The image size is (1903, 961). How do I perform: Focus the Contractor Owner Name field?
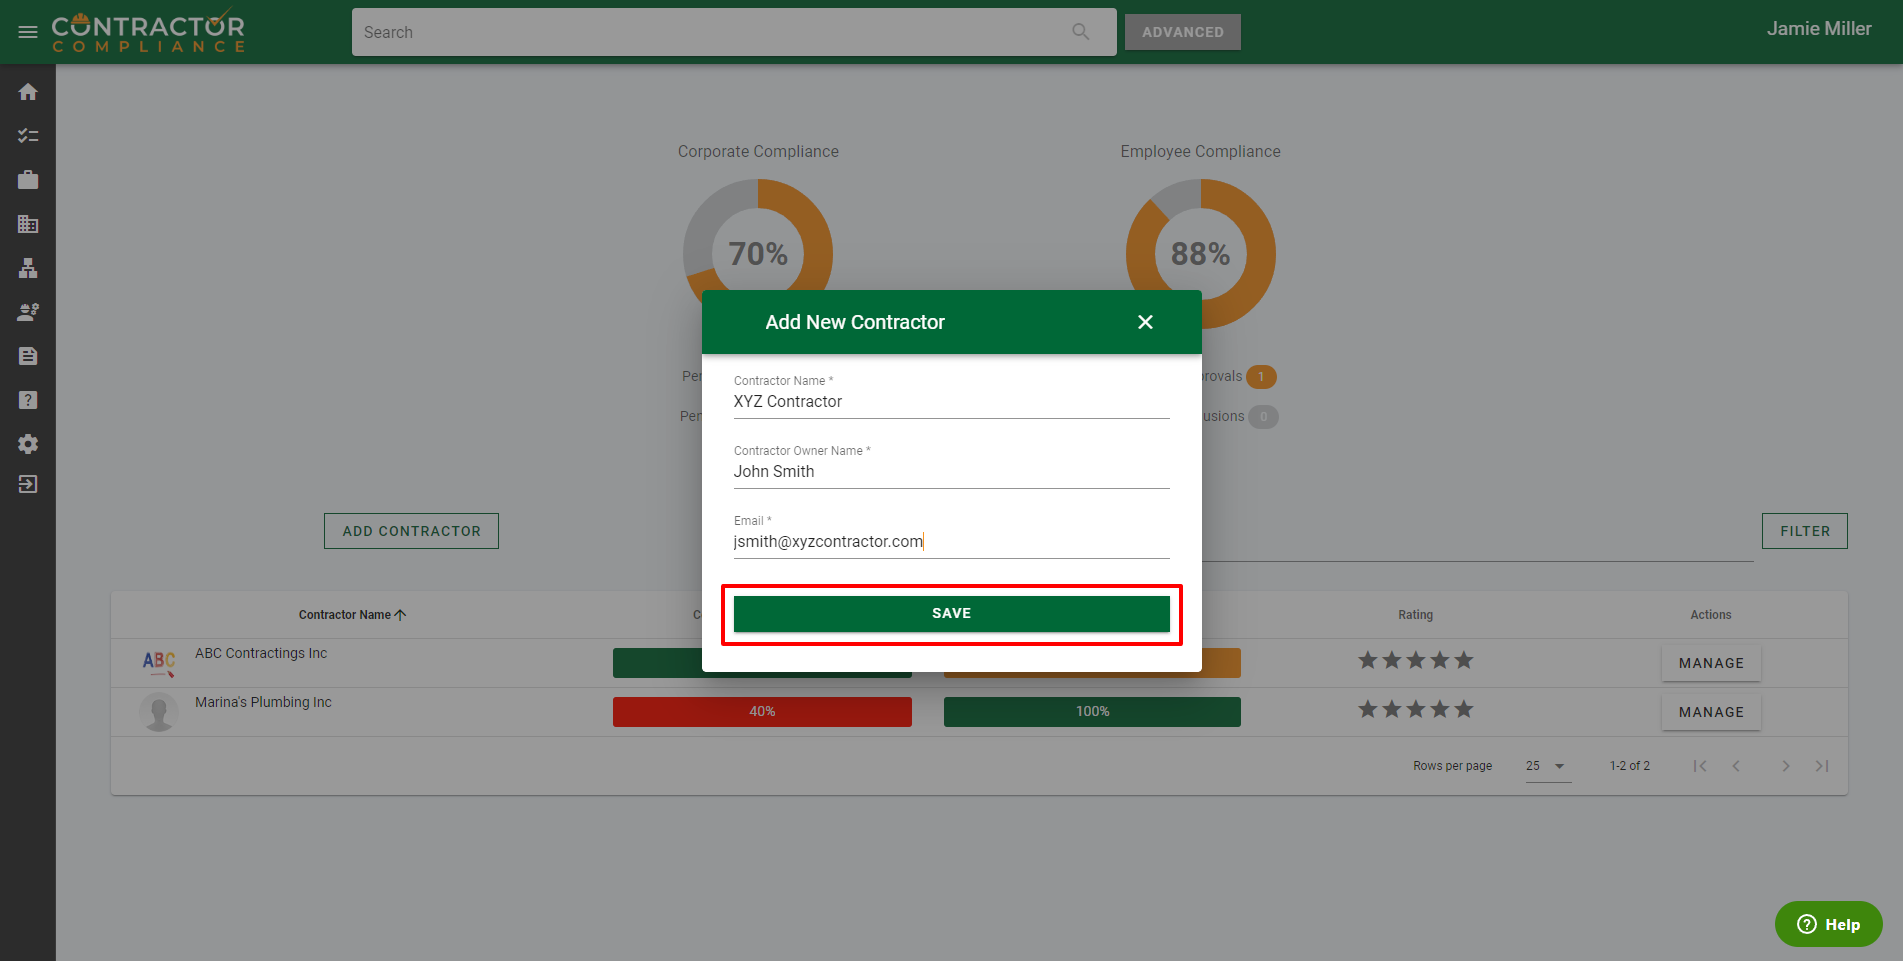(x=950, y=472)
